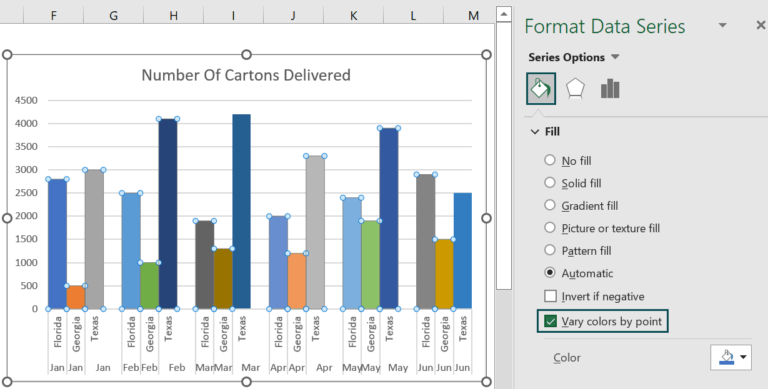Select column F header
The image size is (768, 389).
pyautogui.click(x=53, y=15)
